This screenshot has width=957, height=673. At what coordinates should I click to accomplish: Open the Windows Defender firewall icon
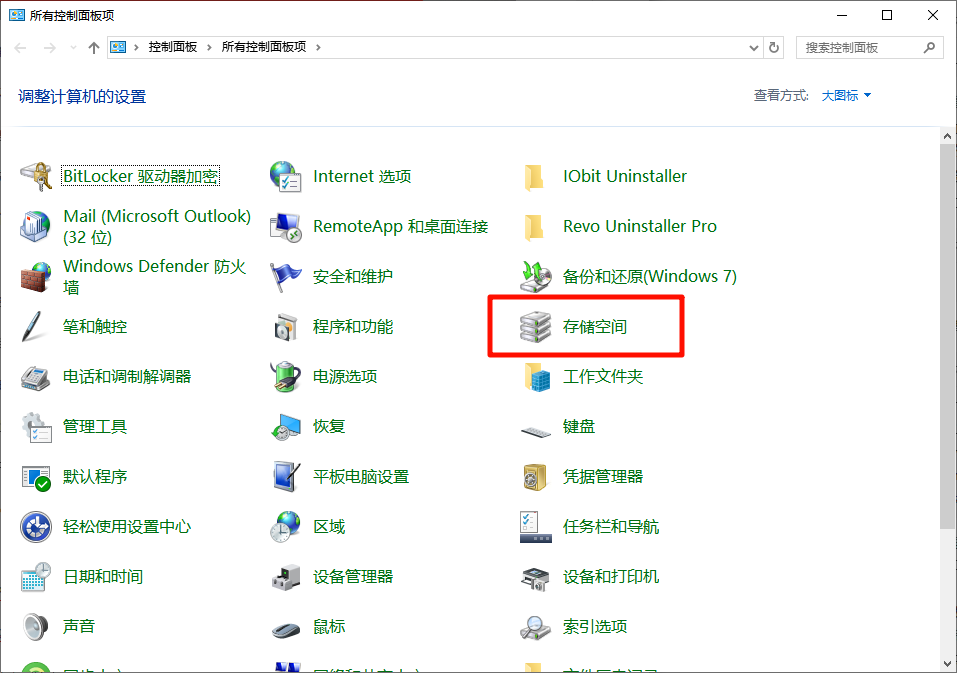coord(36,276)
